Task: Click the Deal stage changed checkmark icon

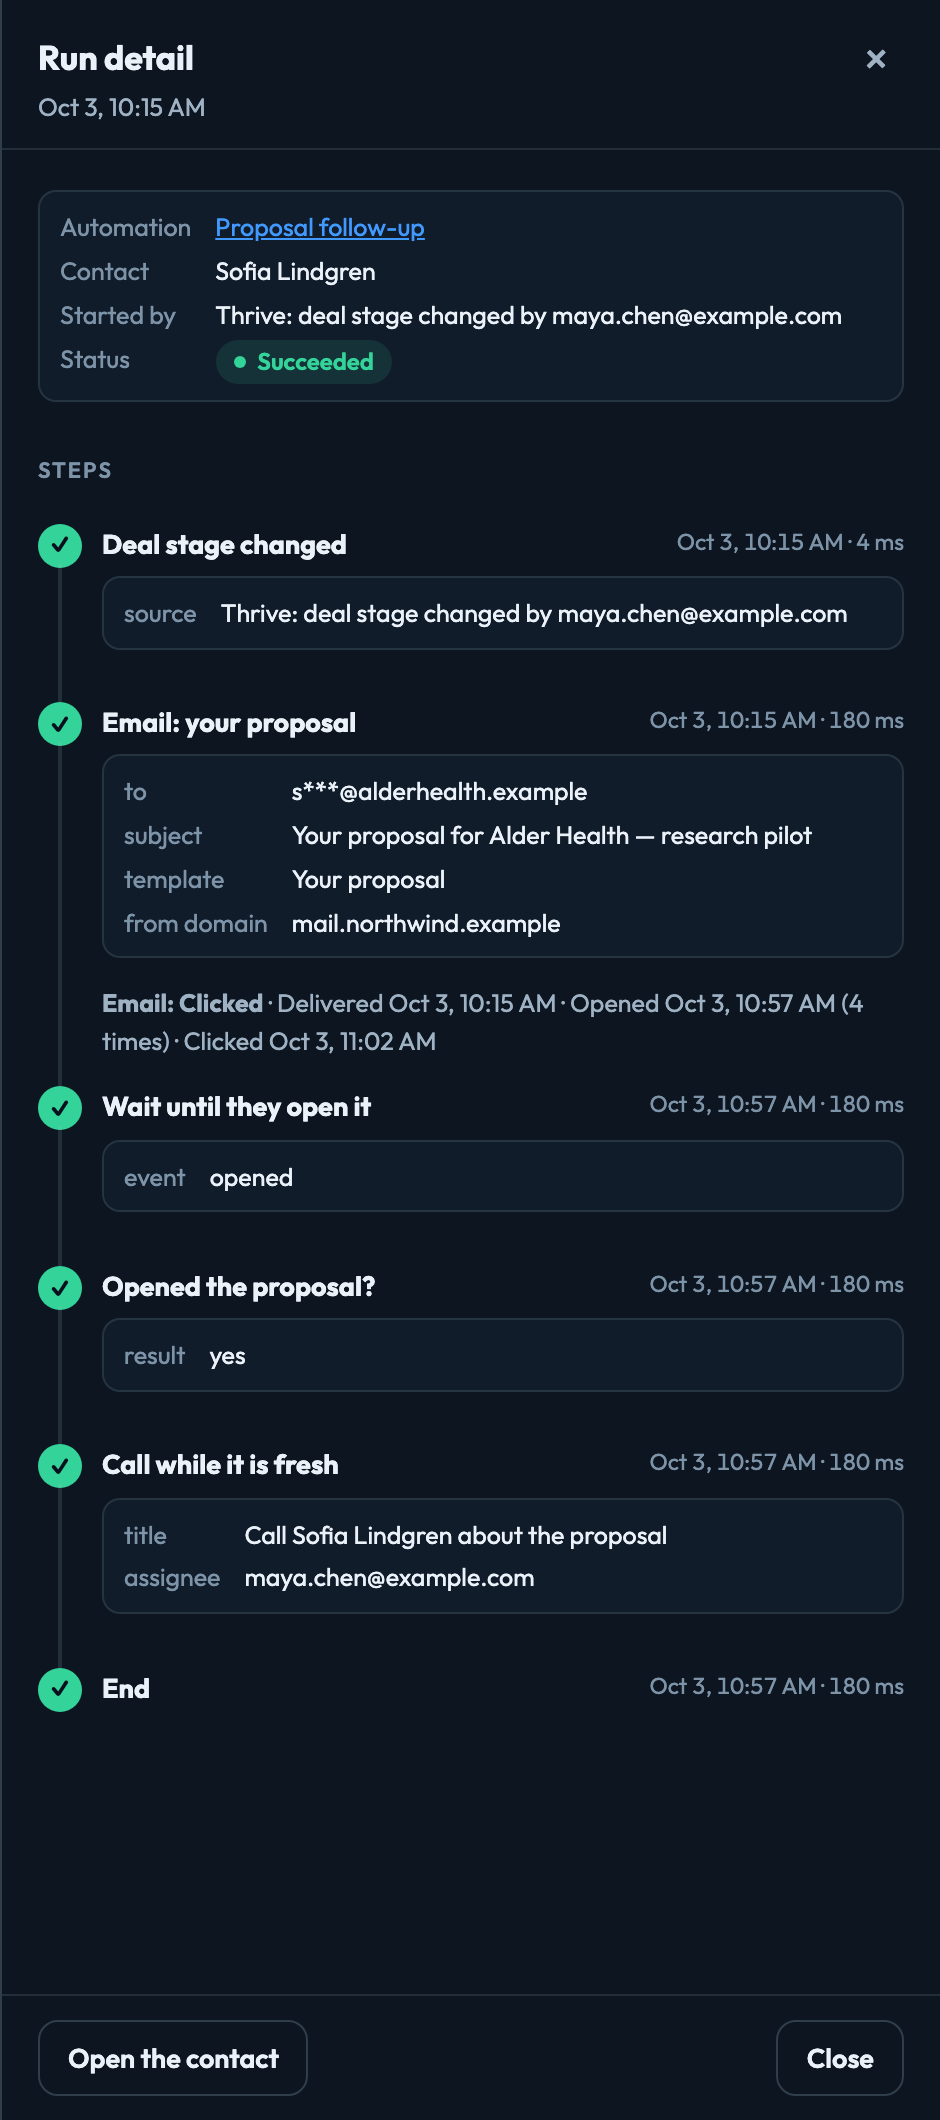Action: tap(60, 545)
